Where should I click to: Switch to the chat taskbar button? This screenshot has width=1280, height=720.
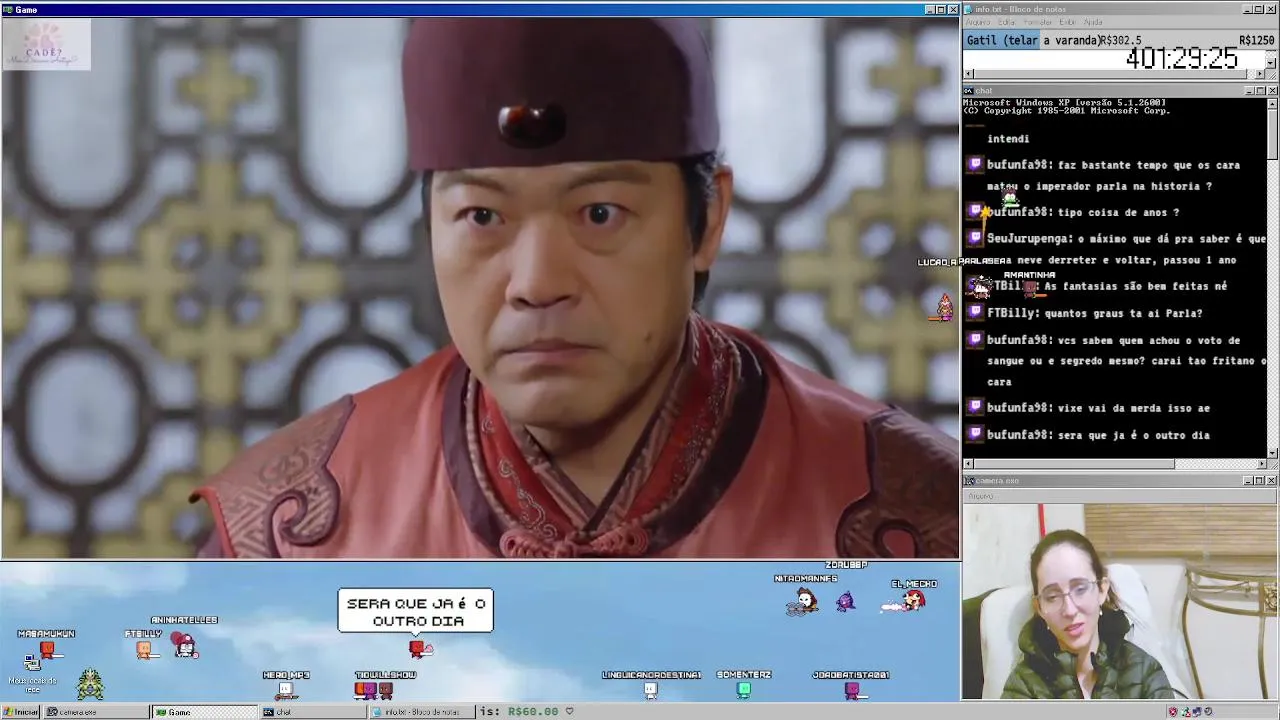pyautogui.click(x=312, y=712)
